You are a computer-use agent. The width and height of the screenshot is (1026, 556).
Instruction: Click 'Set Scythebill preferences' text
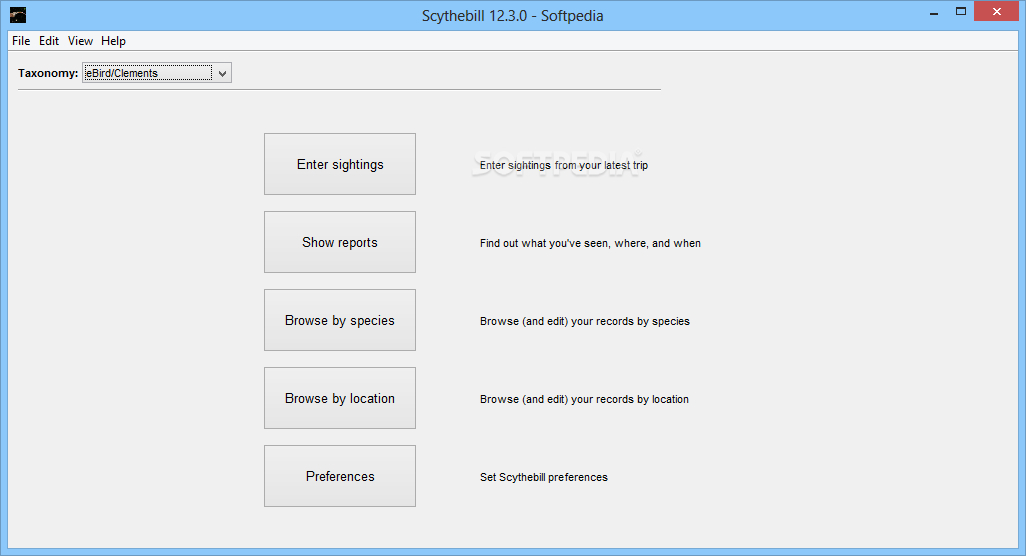544,477
